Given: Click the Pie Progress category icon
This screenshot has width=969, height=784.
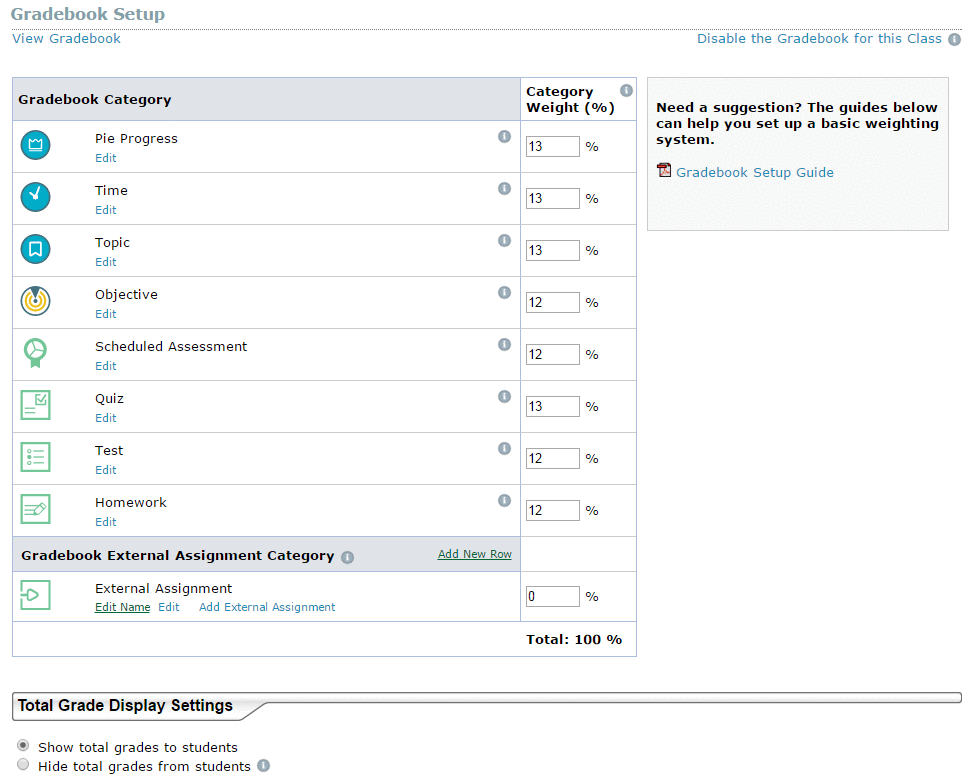Looking at the screenshot, I should point(35,145).
